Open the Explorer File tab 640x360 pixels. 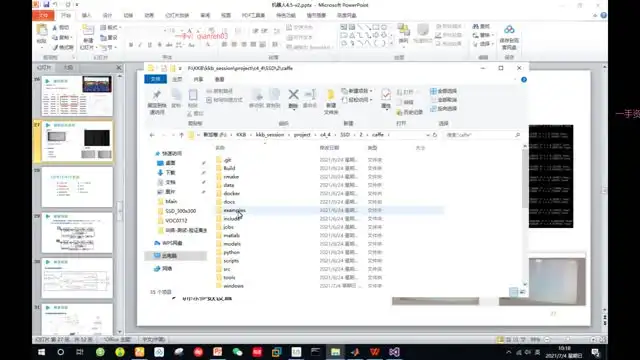(x=156, y=79)
